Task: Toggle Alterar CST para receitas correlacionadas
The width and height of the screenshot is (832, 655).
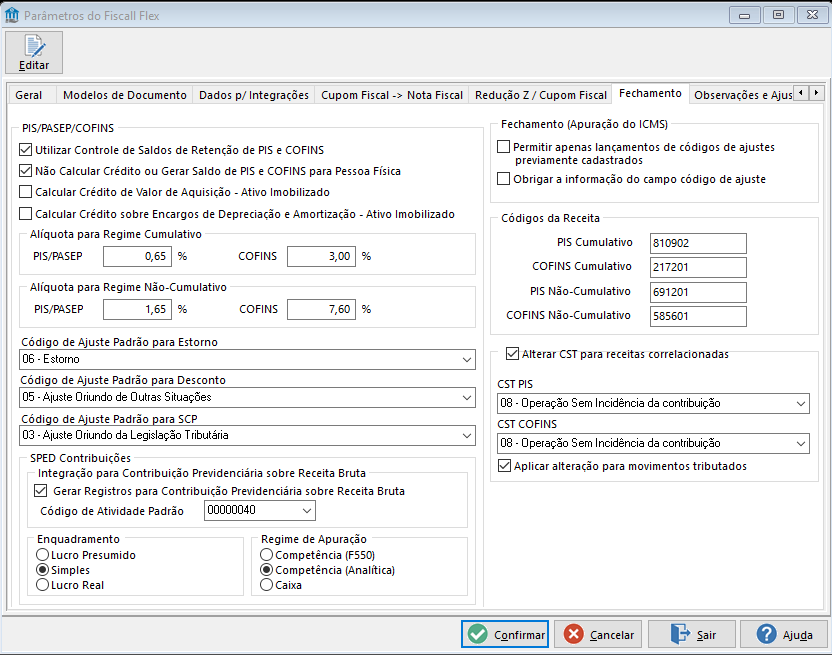Action: tap(512, 354)
